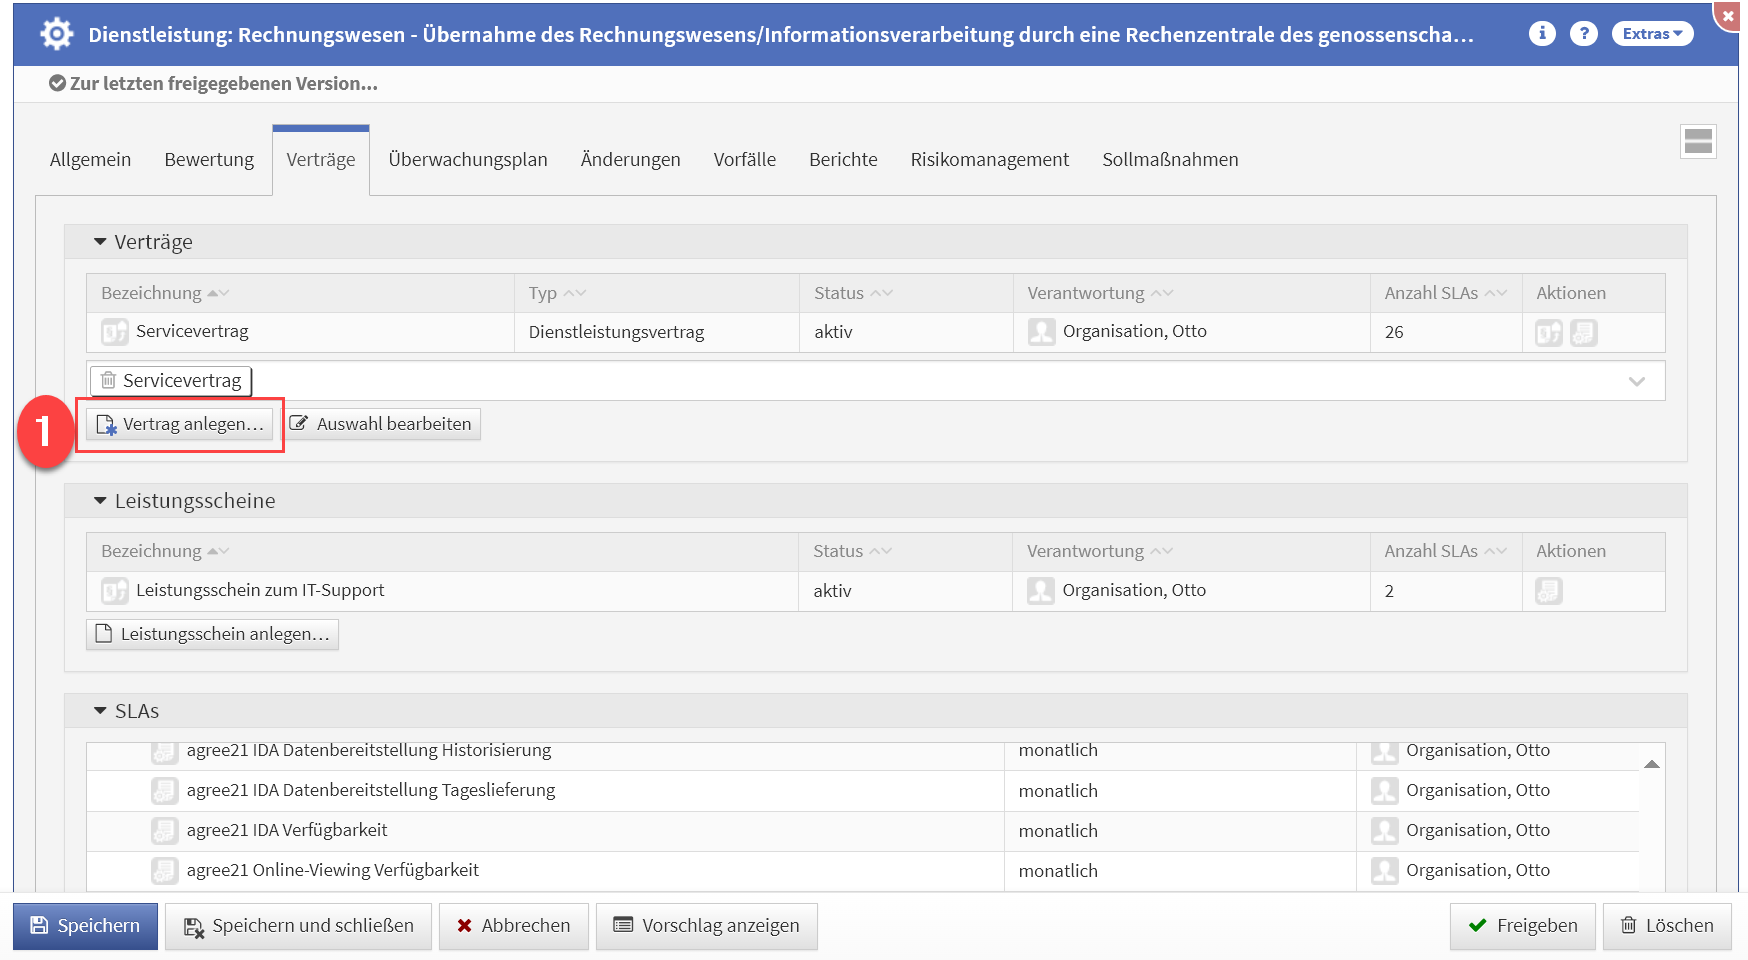Click the second action icon in the Servicevertrag row

(1583, 332)
